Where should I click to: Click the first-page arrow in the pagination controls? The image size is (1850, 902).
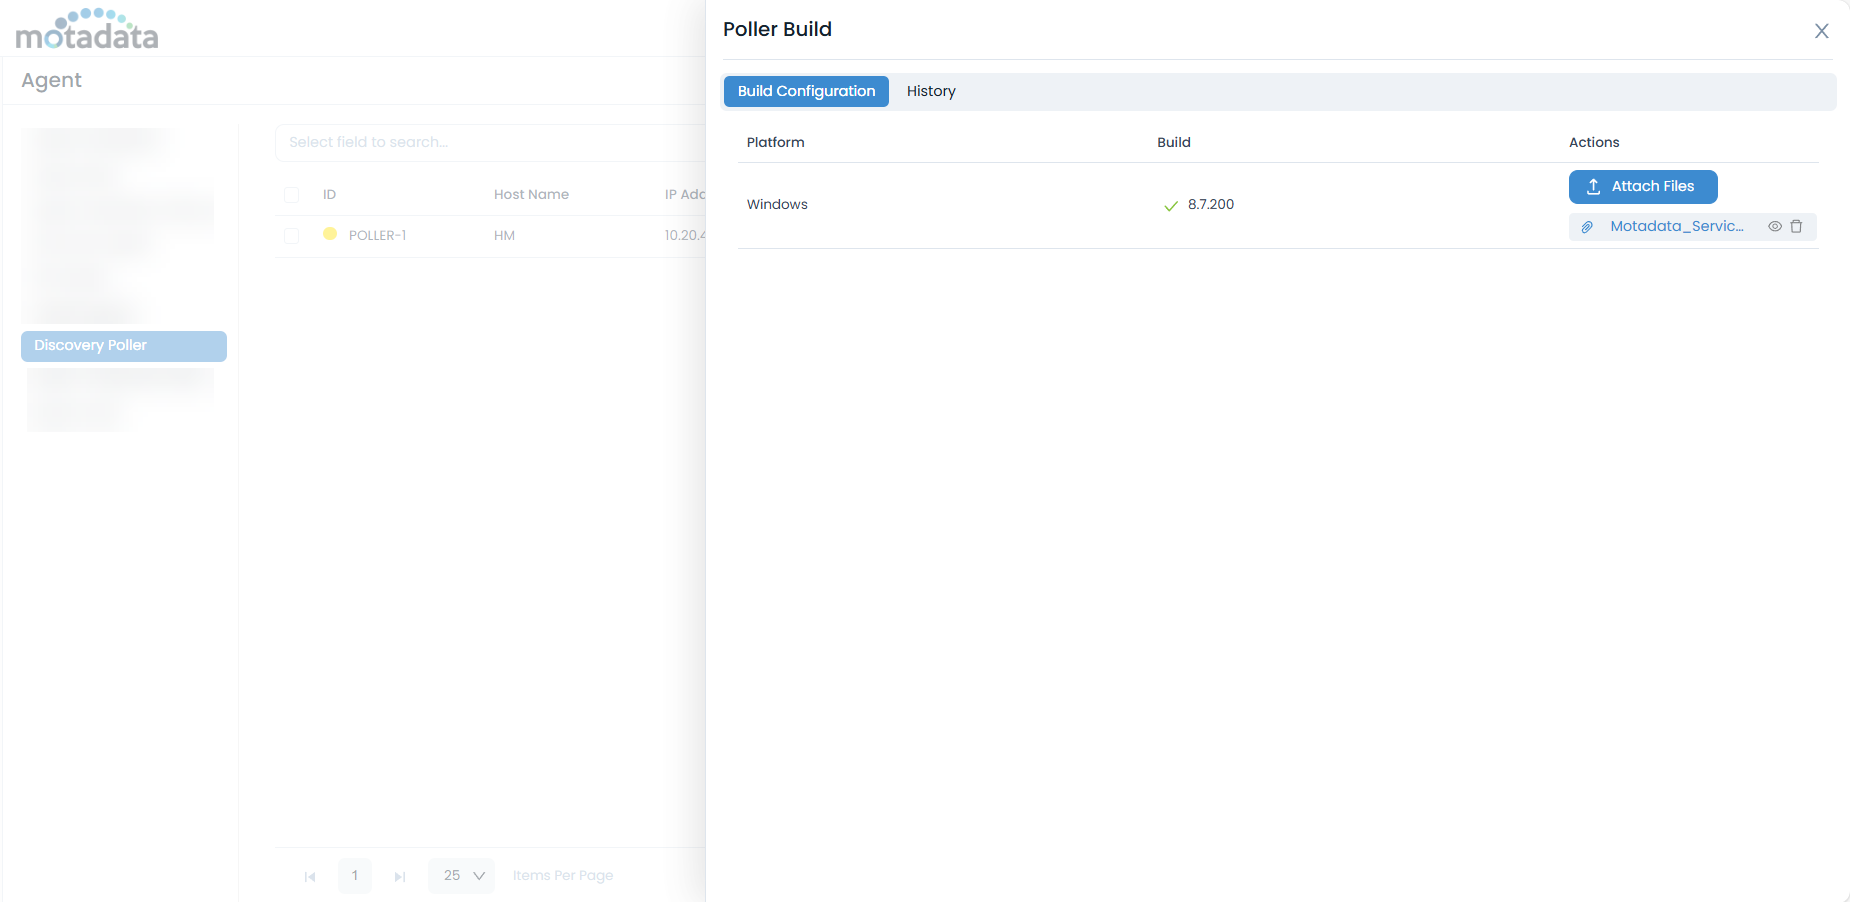(310, 876)
